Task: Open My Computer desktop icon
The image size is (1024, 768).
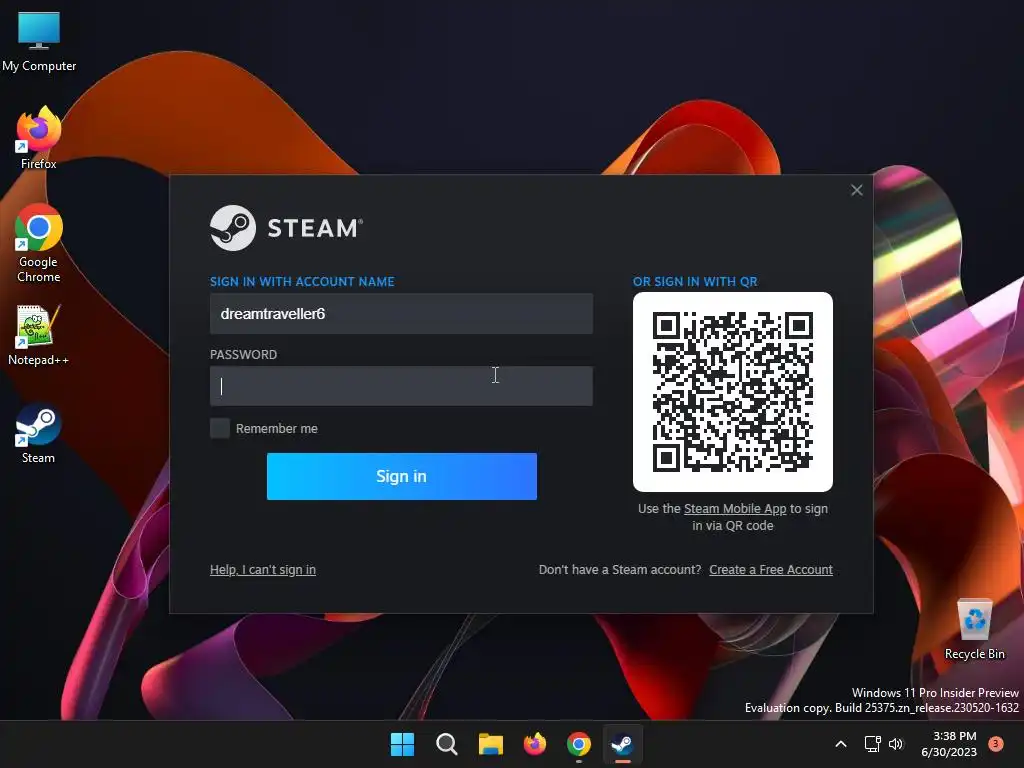Action: (39, 42)
